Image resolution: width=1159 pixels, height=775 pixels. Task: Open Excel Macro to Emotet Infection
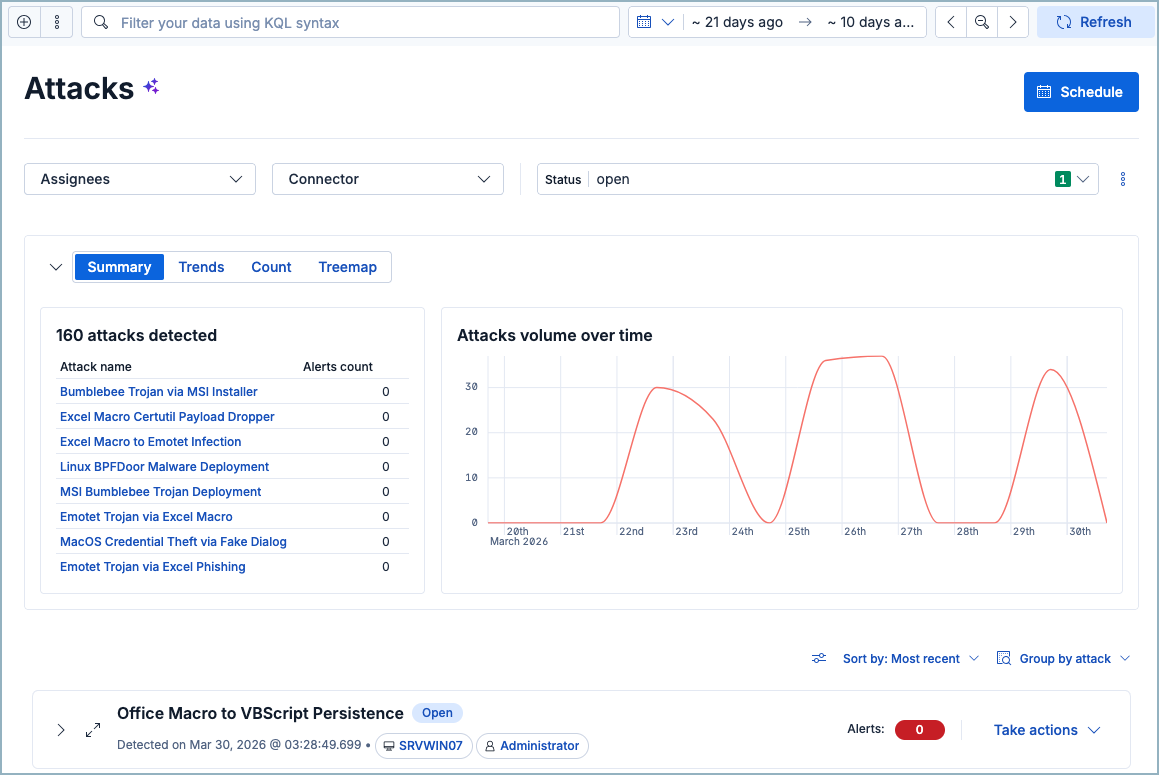point(151,441)
